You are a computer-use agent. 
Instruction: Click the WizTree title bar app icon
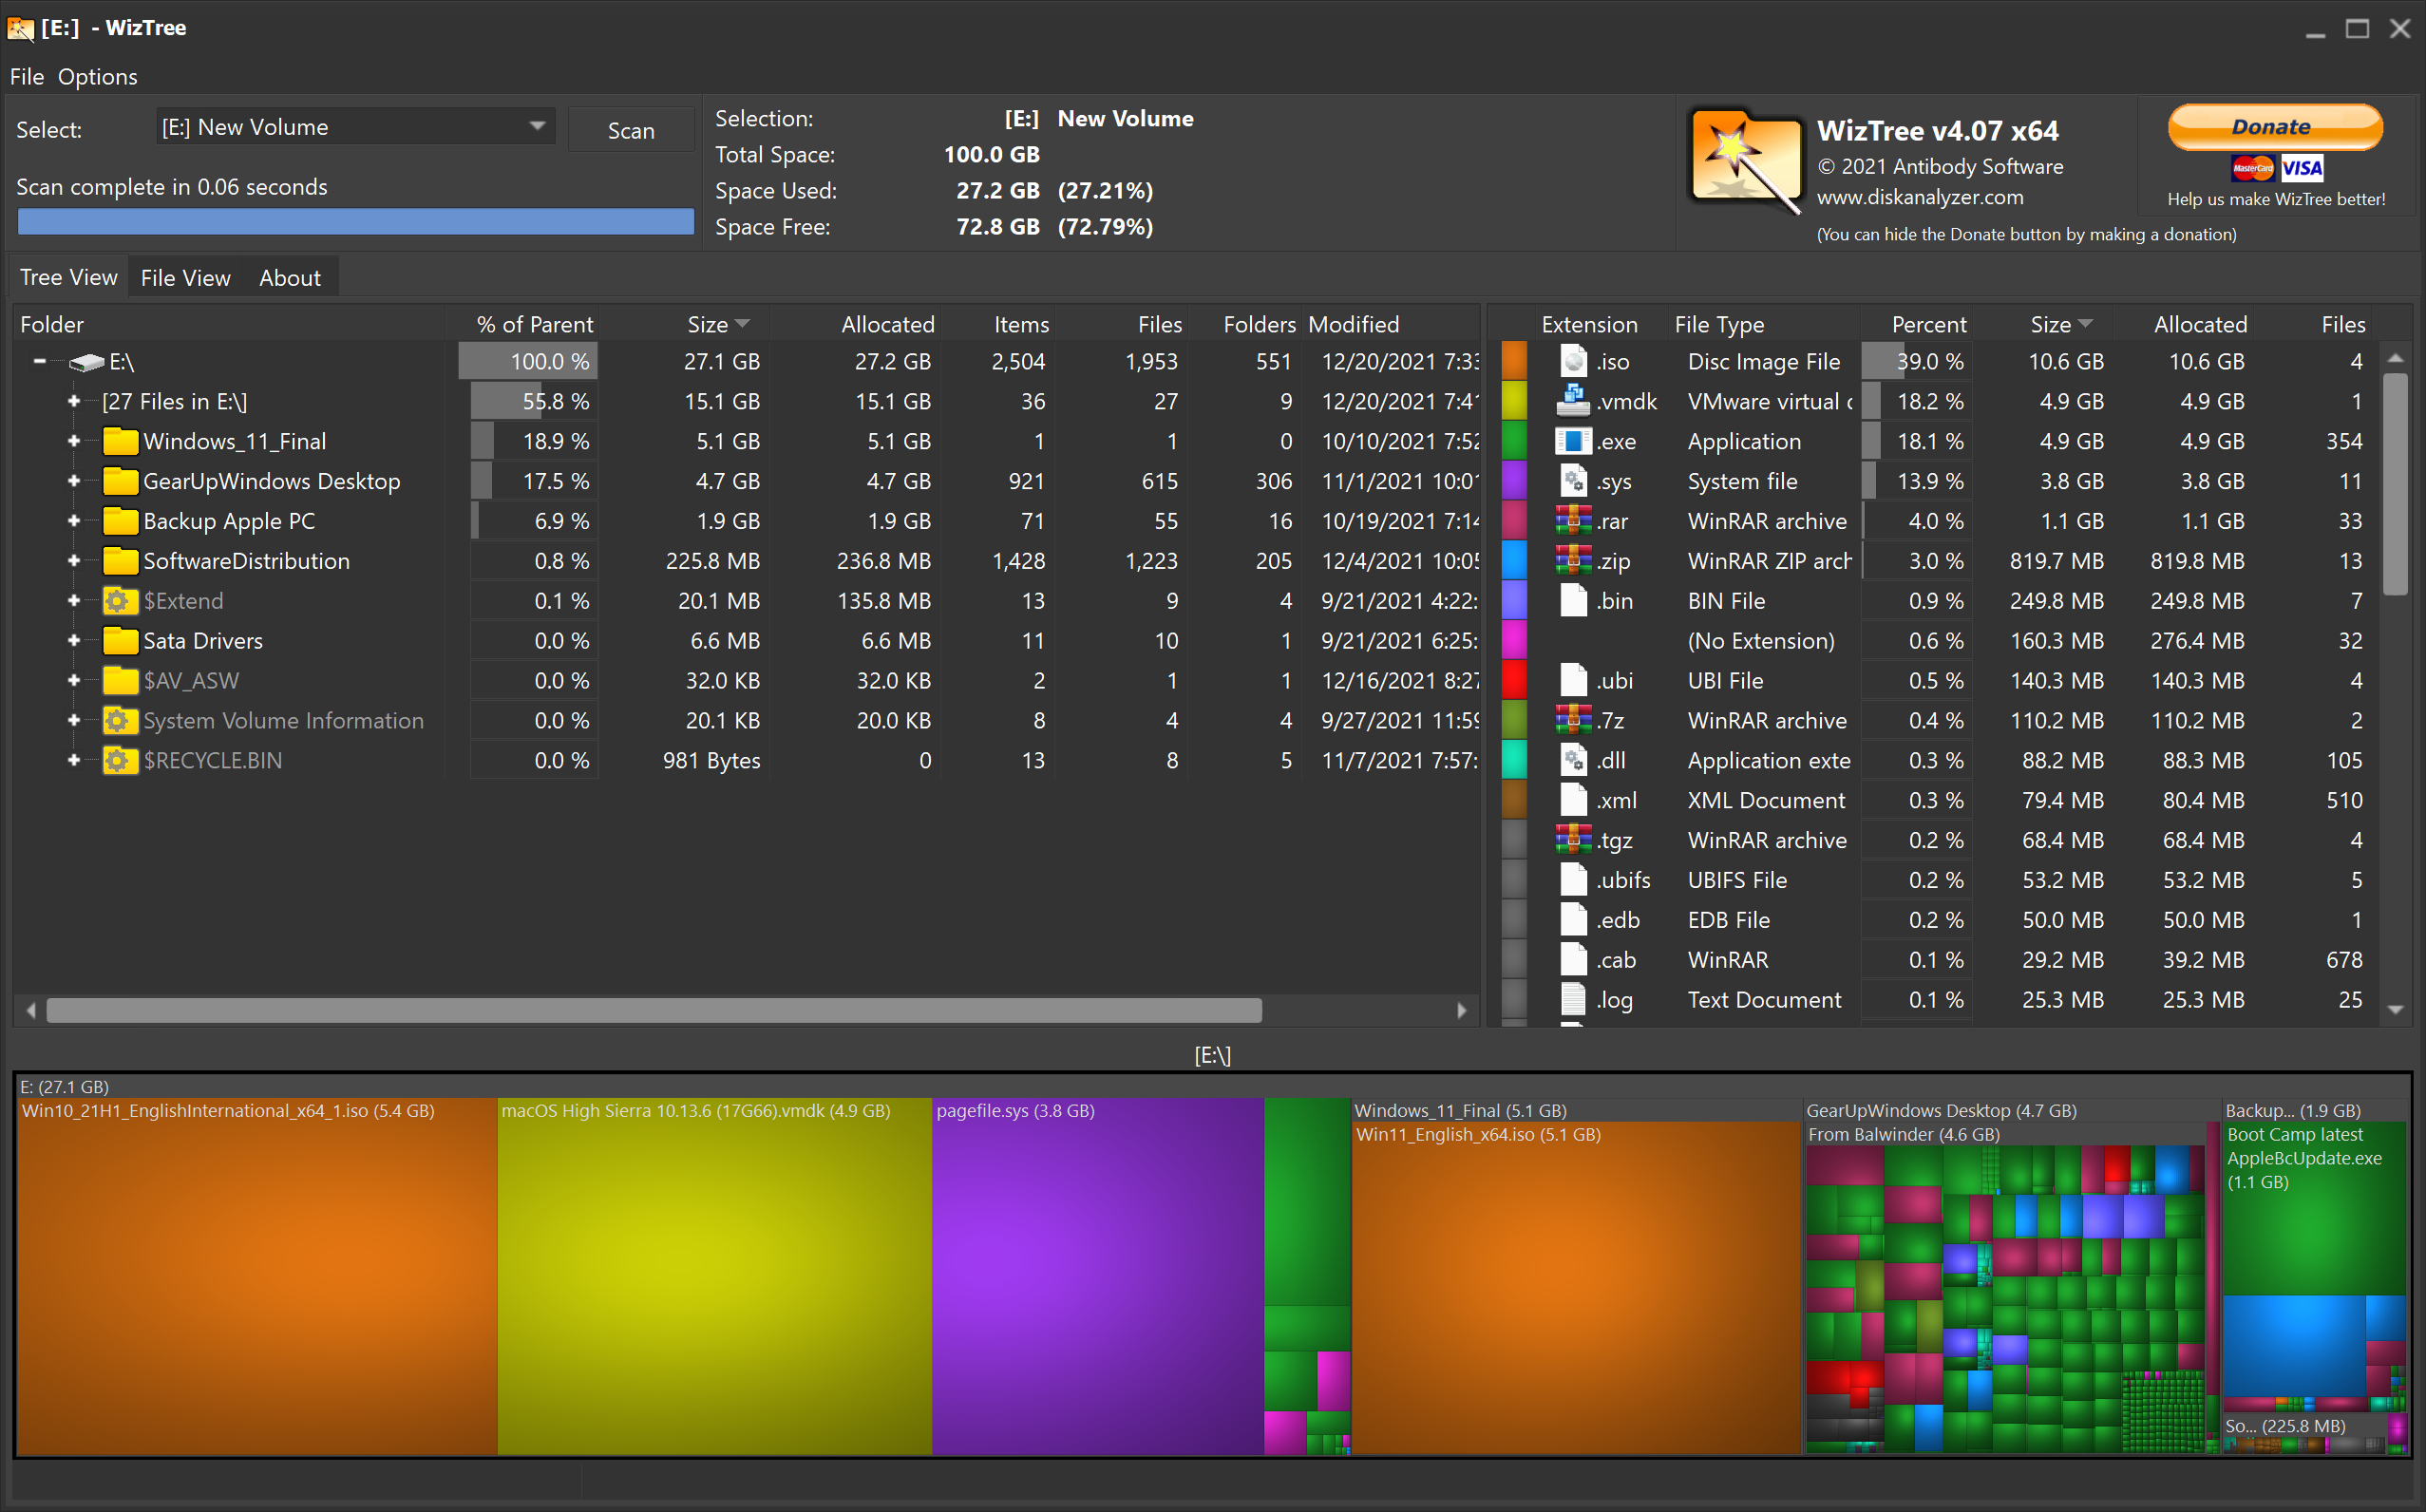(x=21, y=28)
